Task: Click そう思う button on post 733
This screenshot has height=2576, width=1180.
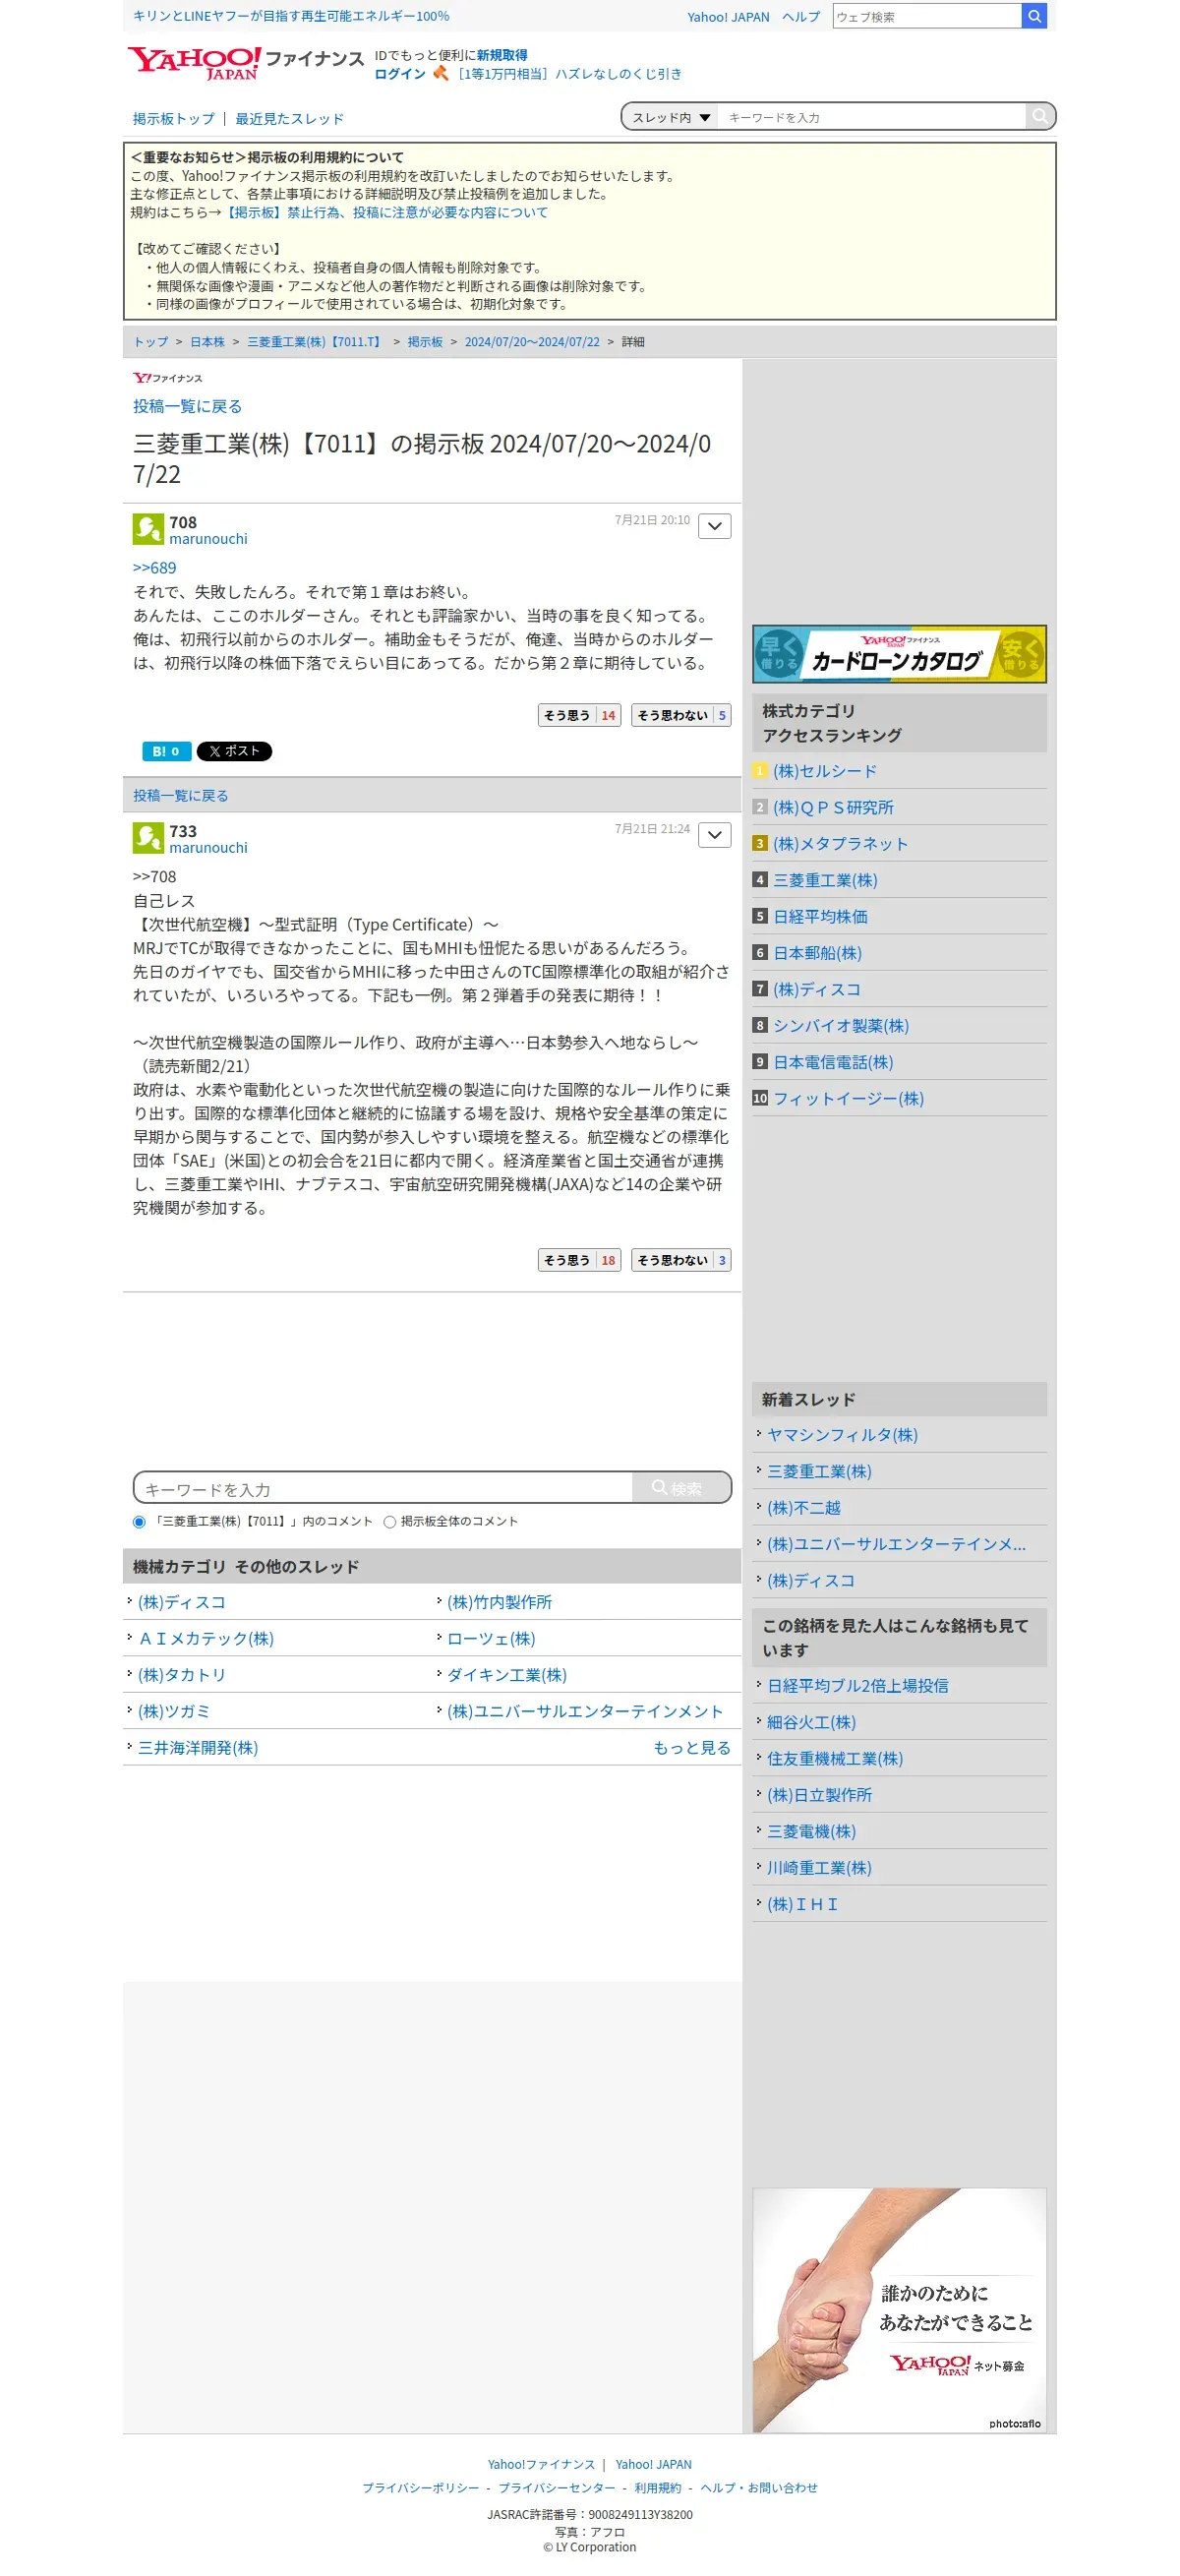Action: click(580, 1260)
